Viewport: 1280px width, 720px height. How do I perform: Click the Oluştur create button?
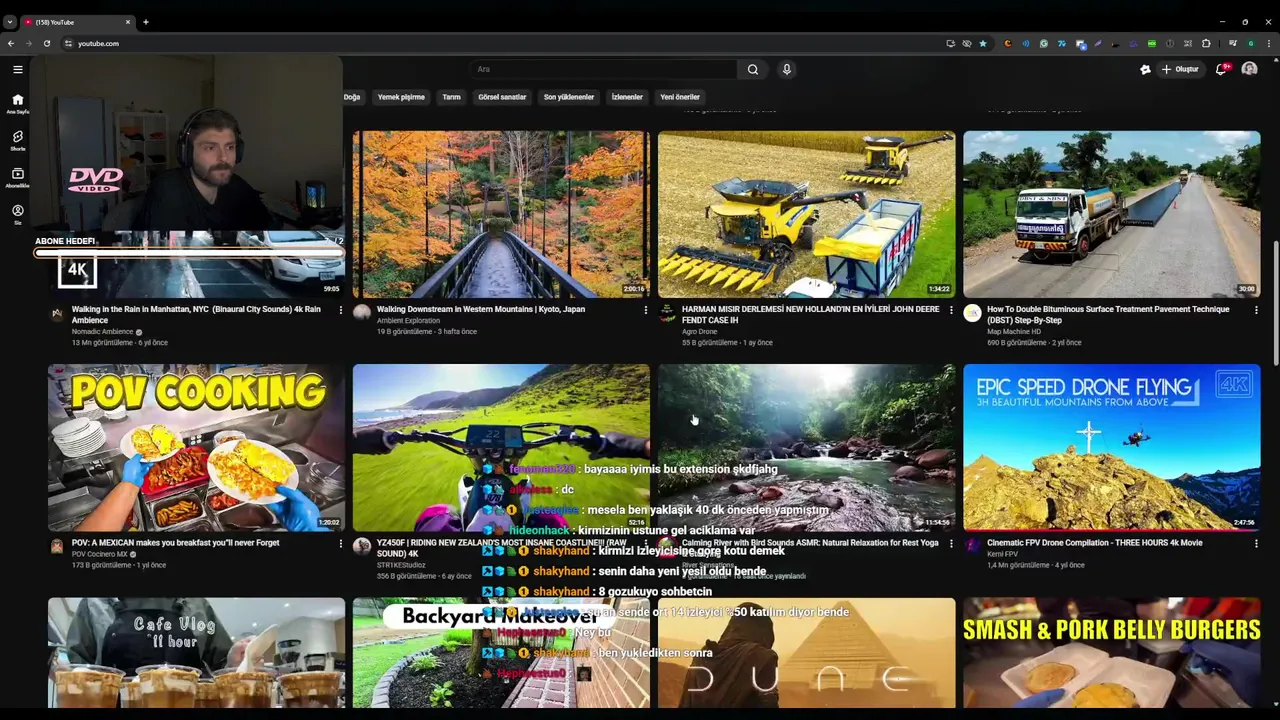click(x=1180, y=69)
